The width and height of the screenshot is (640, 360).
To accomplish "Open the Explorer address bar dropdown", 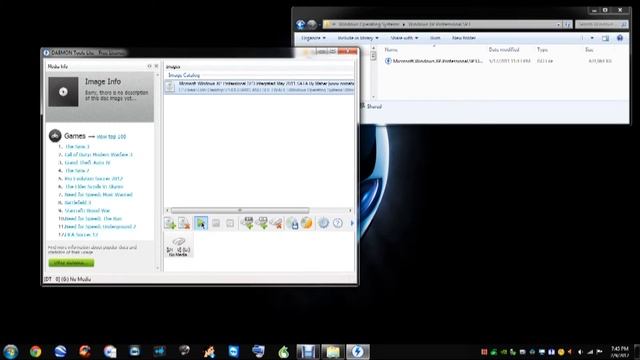I will (558, 24).
